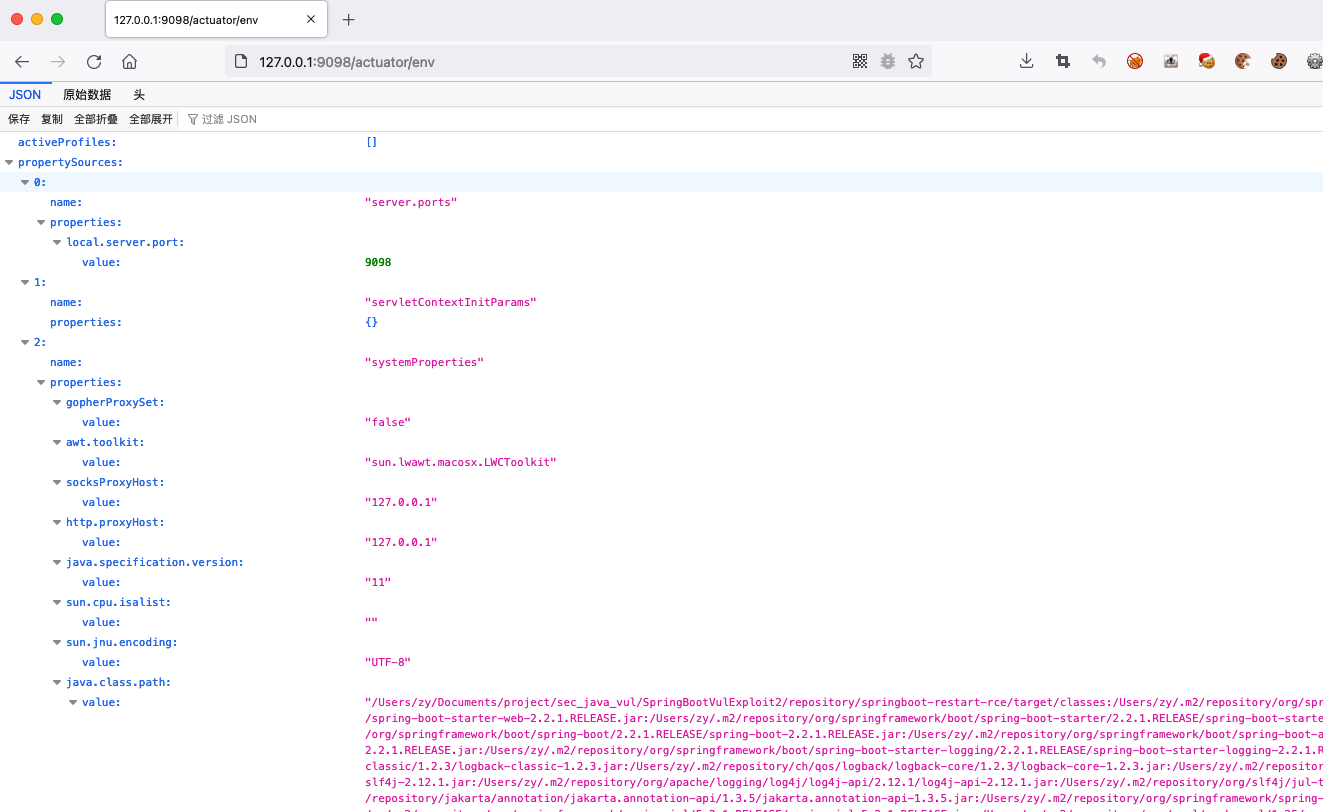Image resolution: width=1323 pixels, height=812 pixels.
Task: Generate a QR code for this page
Action: (x=860, y=61)
